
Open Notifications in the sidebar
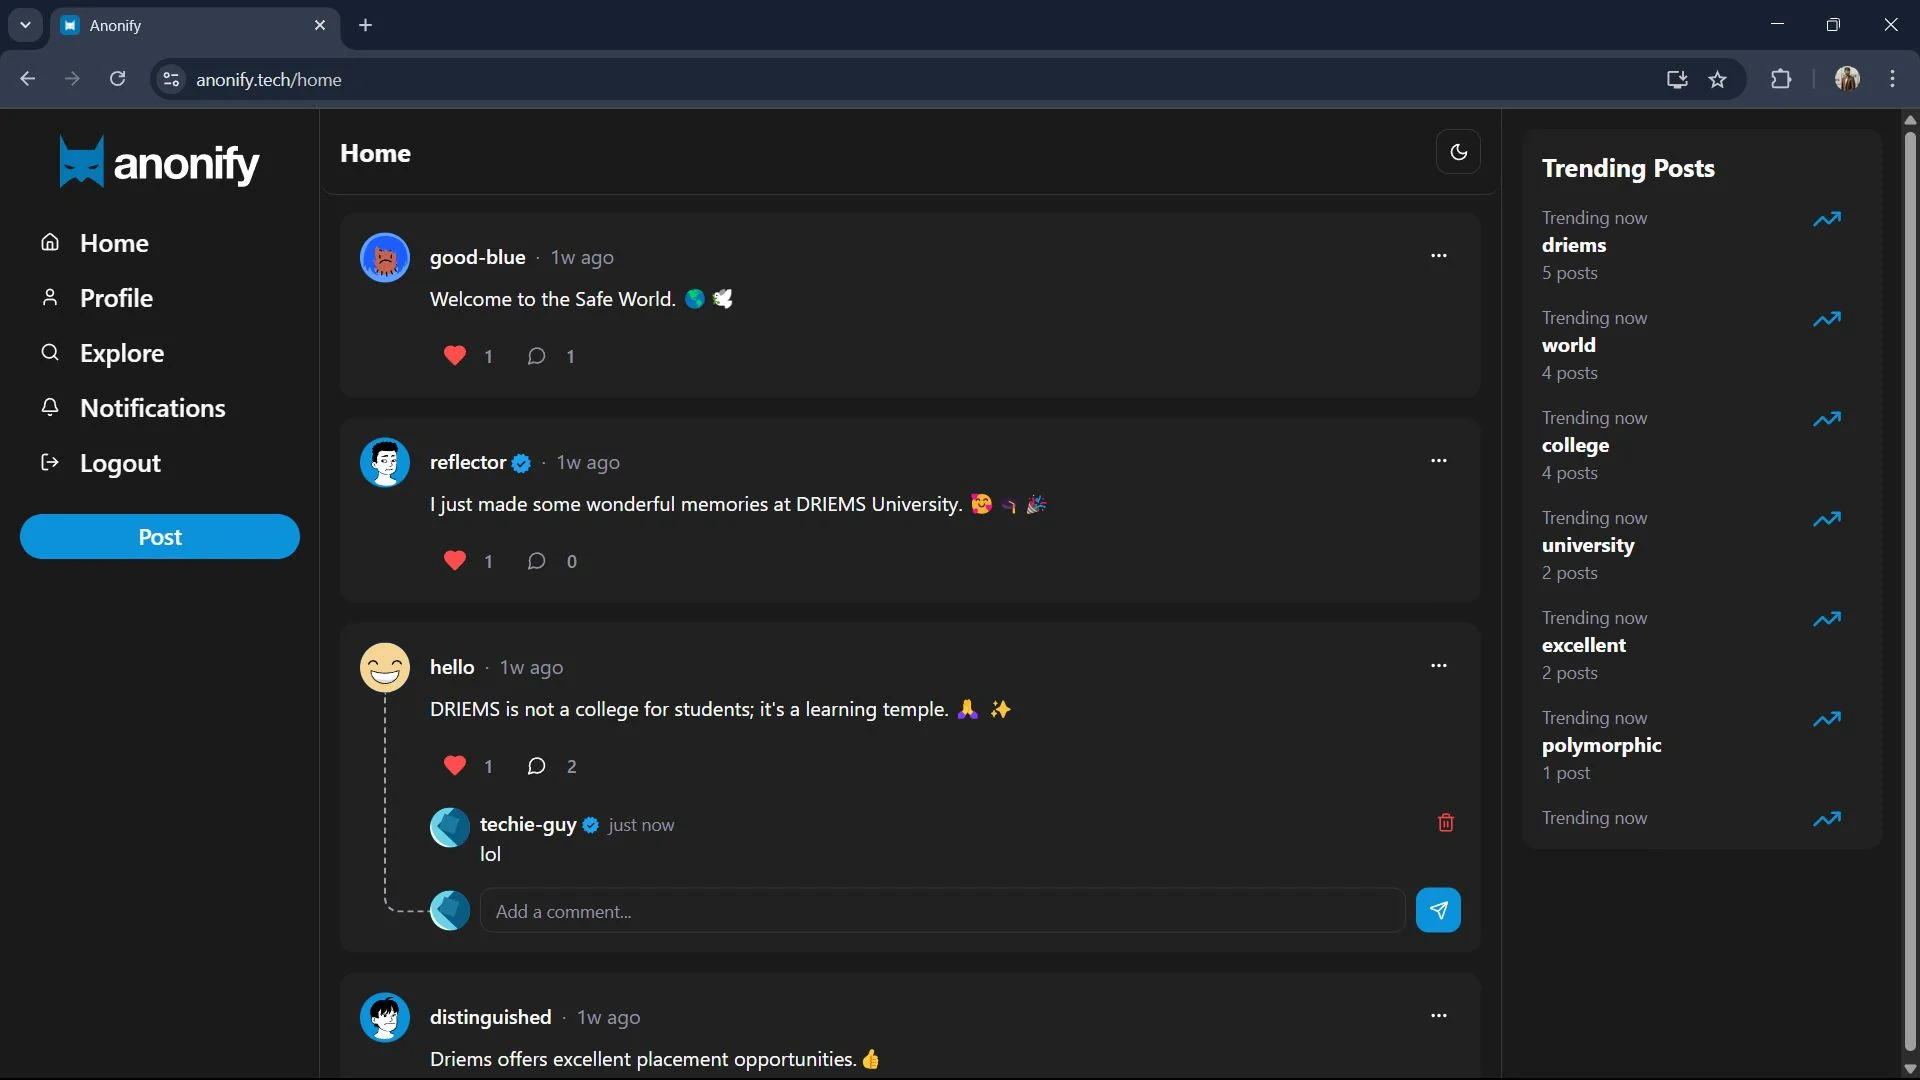[133, 408]
